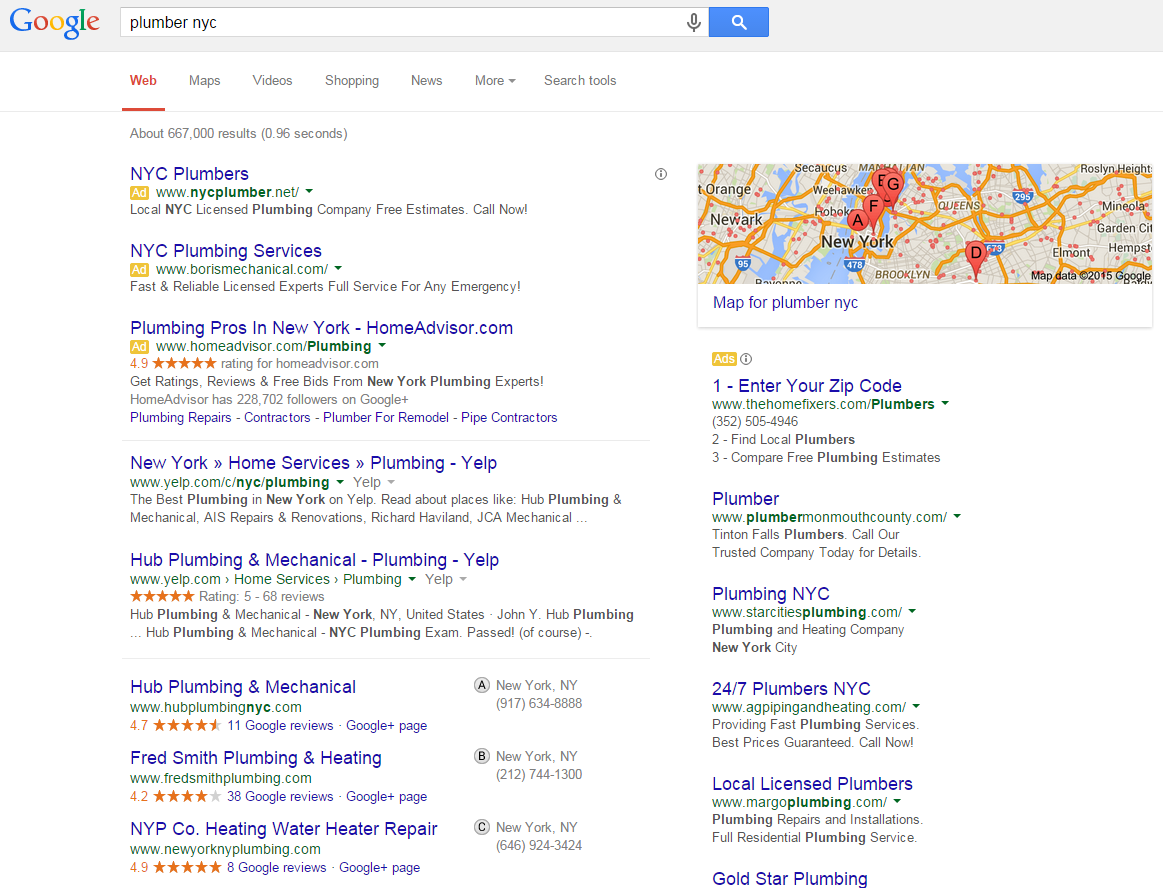
Task: Open 24/7 Plumbers NYC ad link
Action: (791, 688)
